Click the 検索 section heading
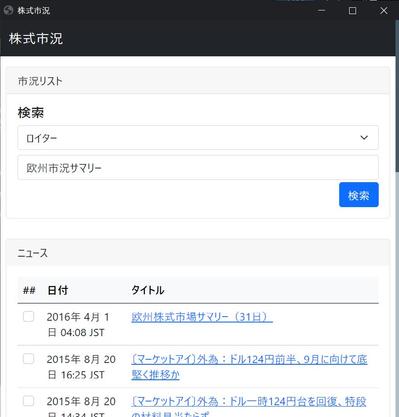 (x=31, y=113)
